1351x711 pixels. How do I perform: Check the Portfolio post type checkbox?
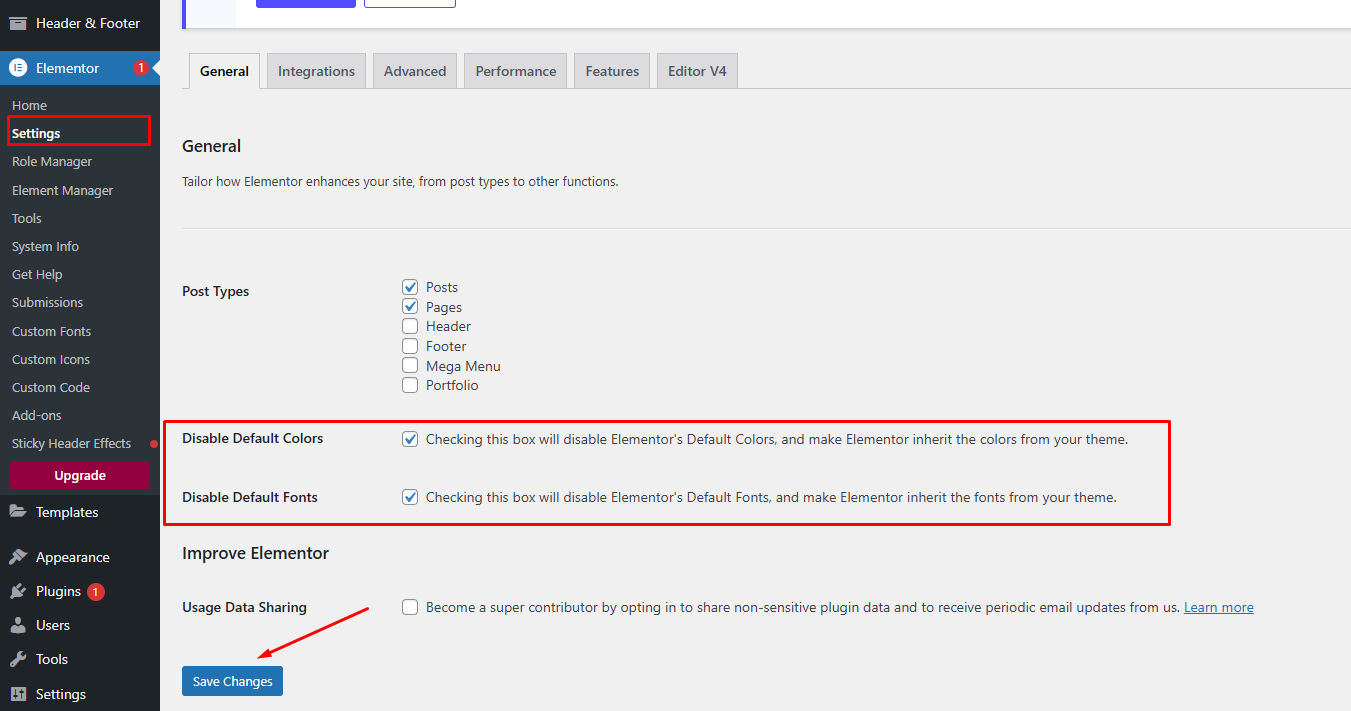tap(410, 385)
